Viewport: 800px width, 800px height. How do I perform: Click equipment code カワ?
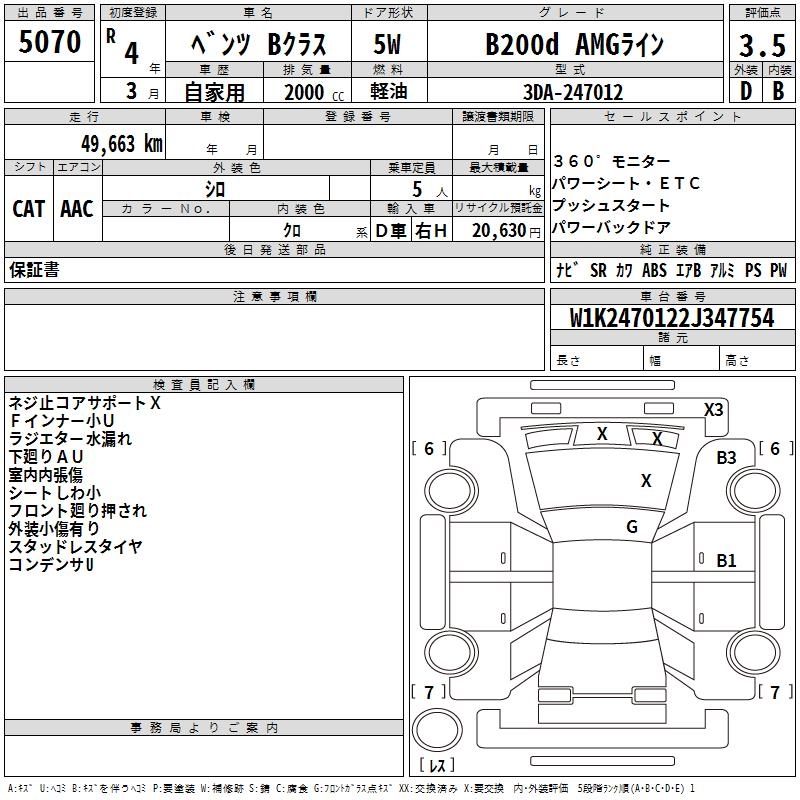[624, 270]
